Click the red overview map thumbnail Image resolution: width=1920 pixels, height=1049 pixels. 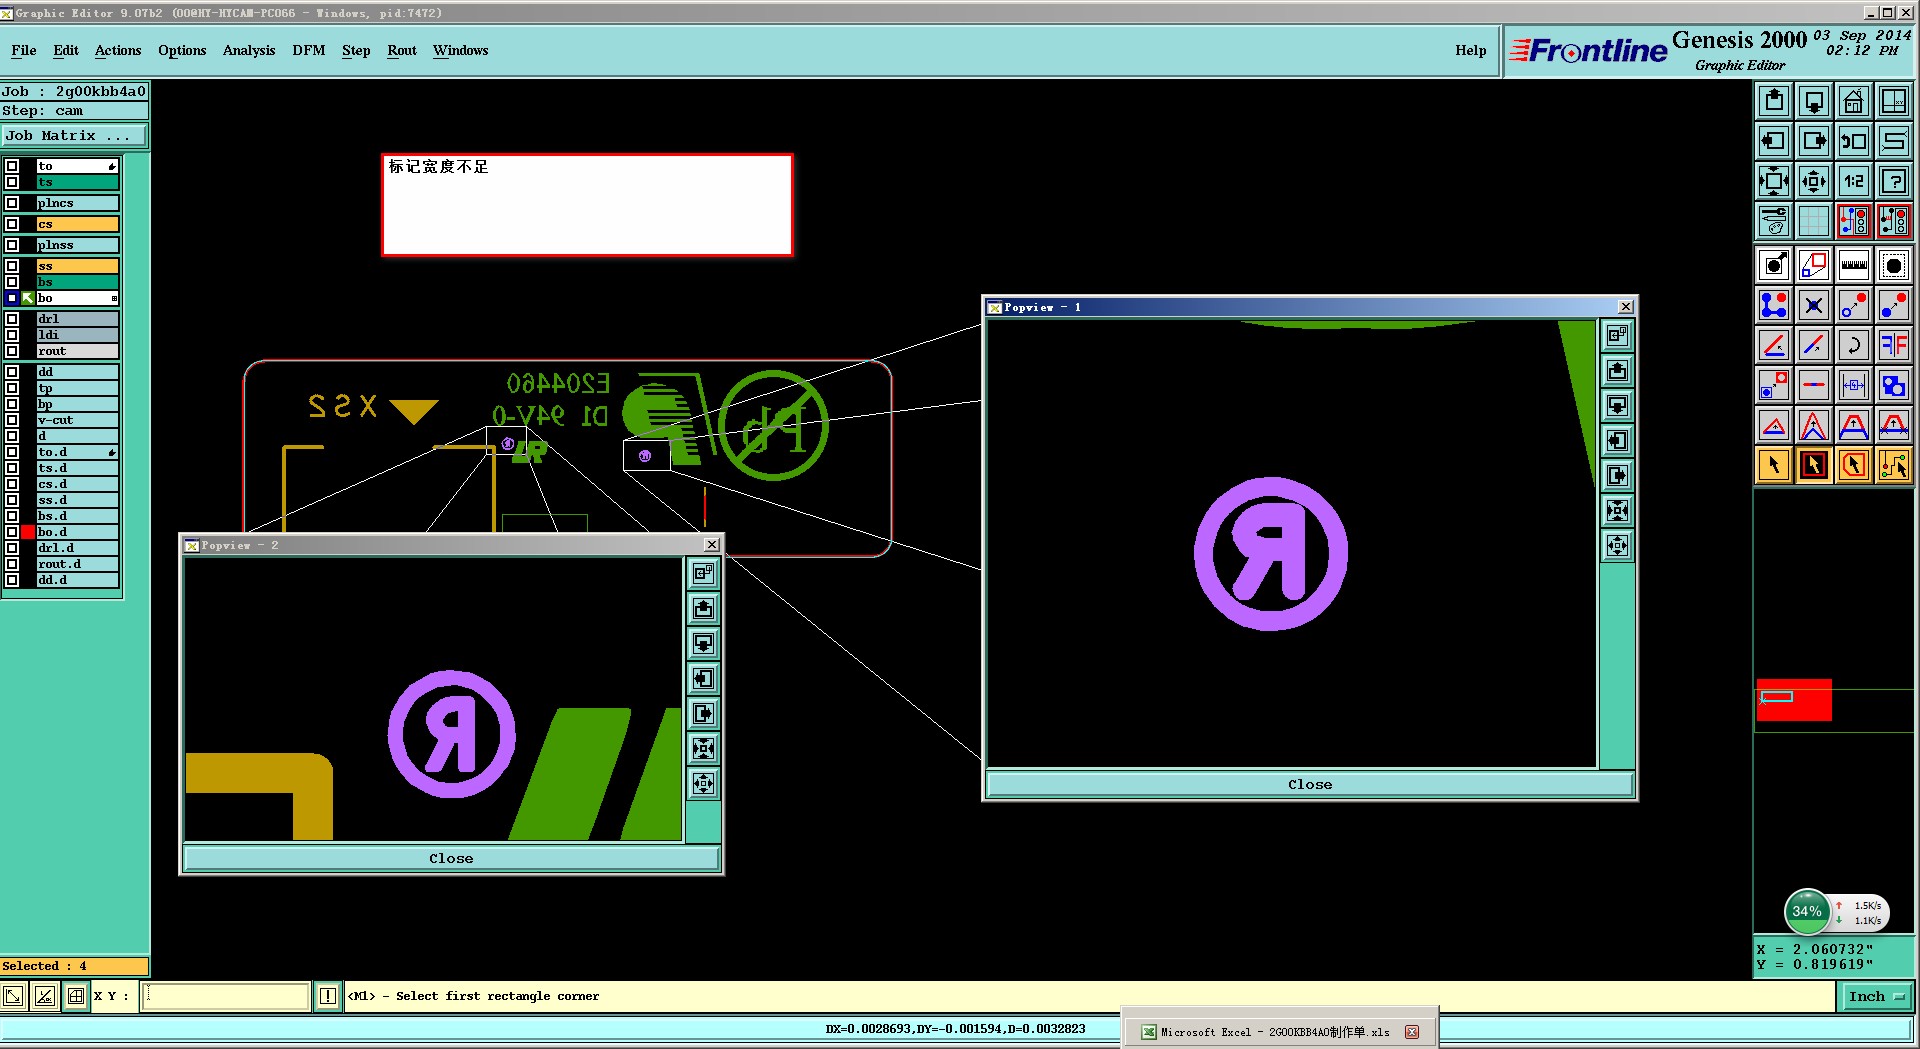1794,700
